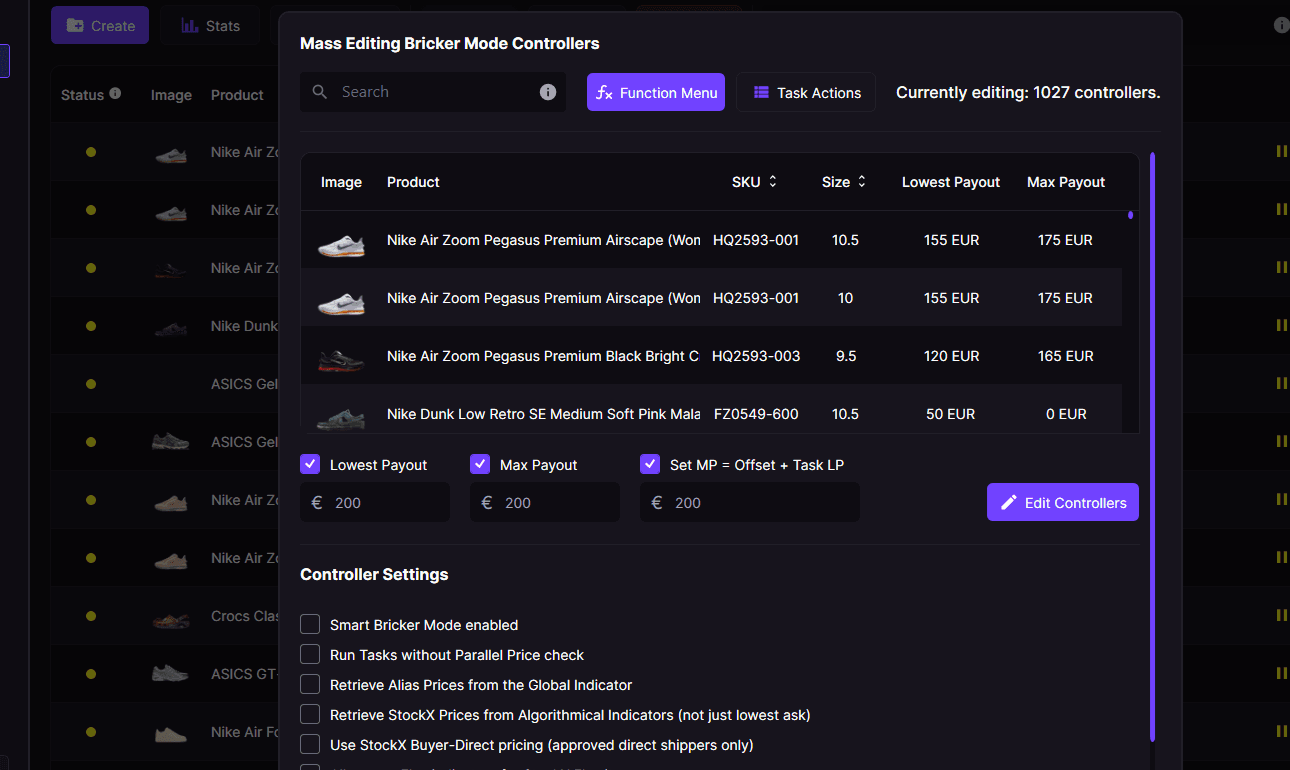
Task: Click the Search input field
Action: [433, 92]
